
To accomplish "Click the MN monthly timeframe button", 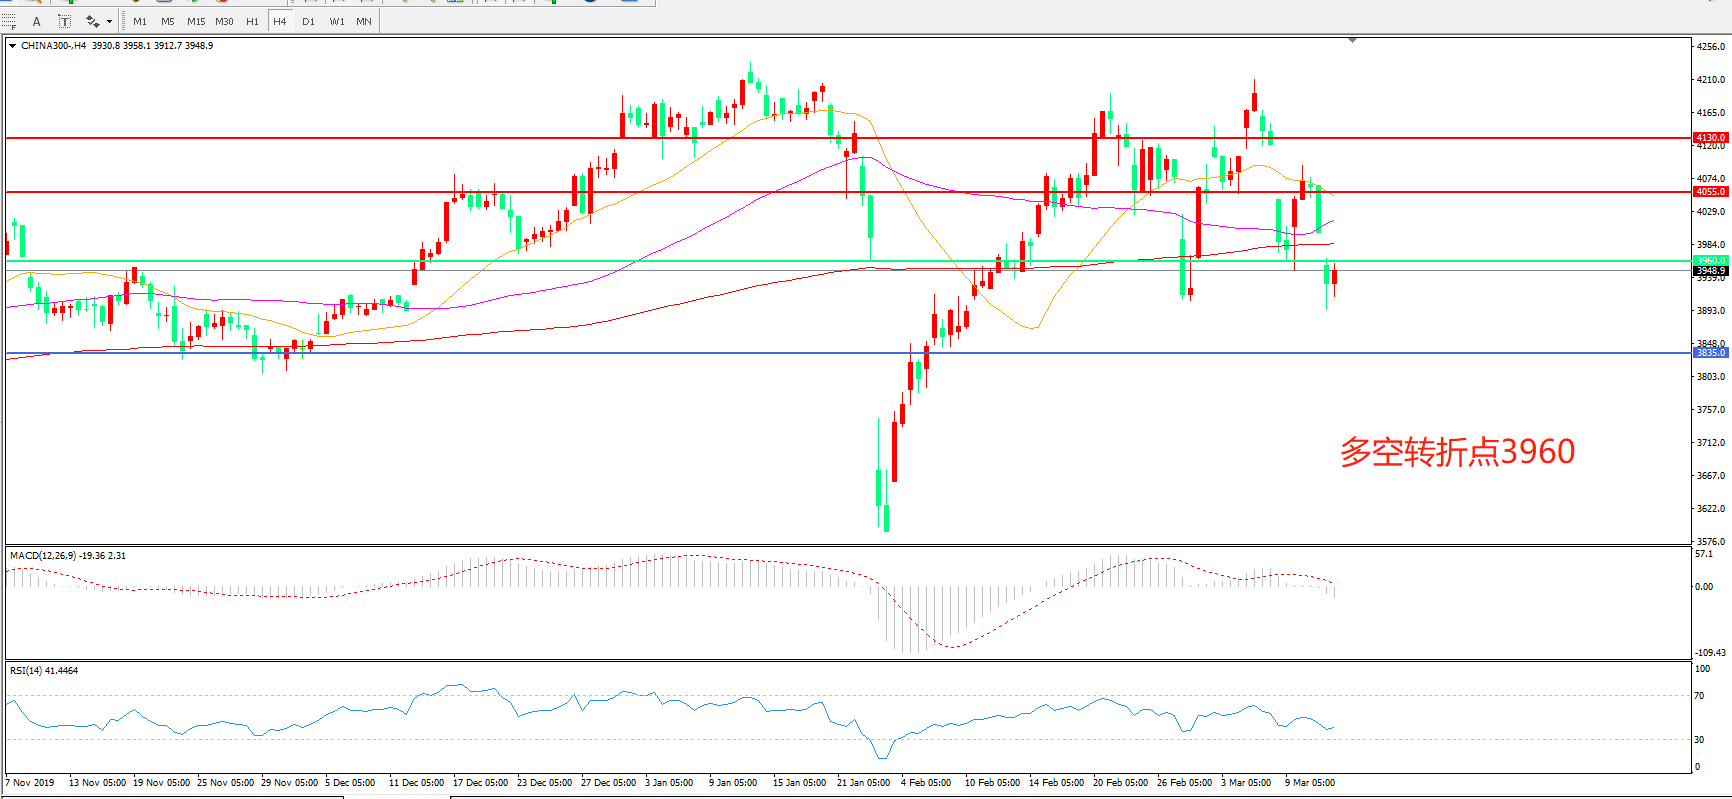I will (x=364, y=21).
